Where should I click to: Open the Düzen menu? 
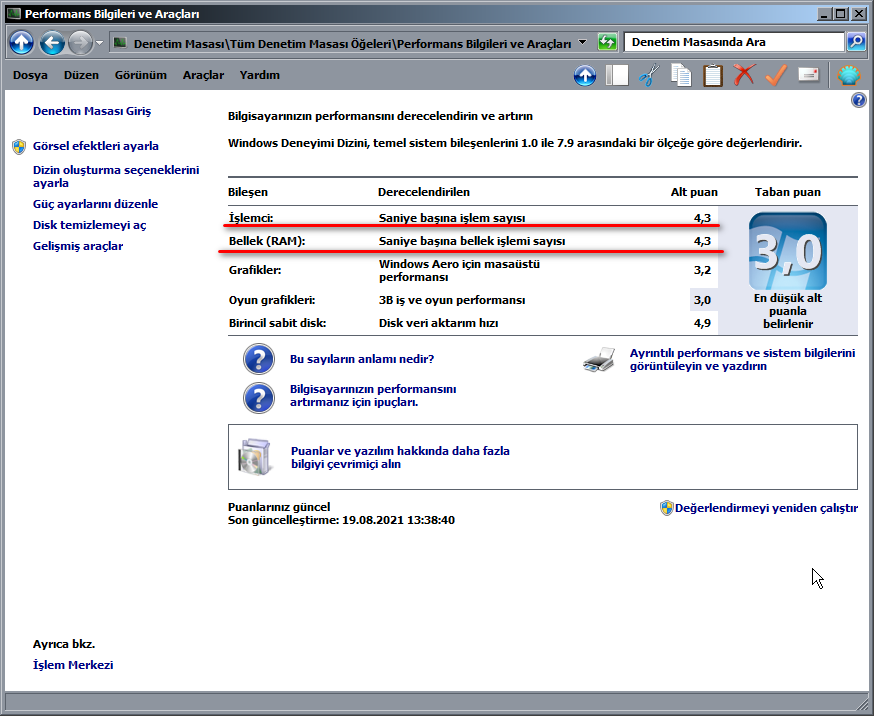point(81,75)
